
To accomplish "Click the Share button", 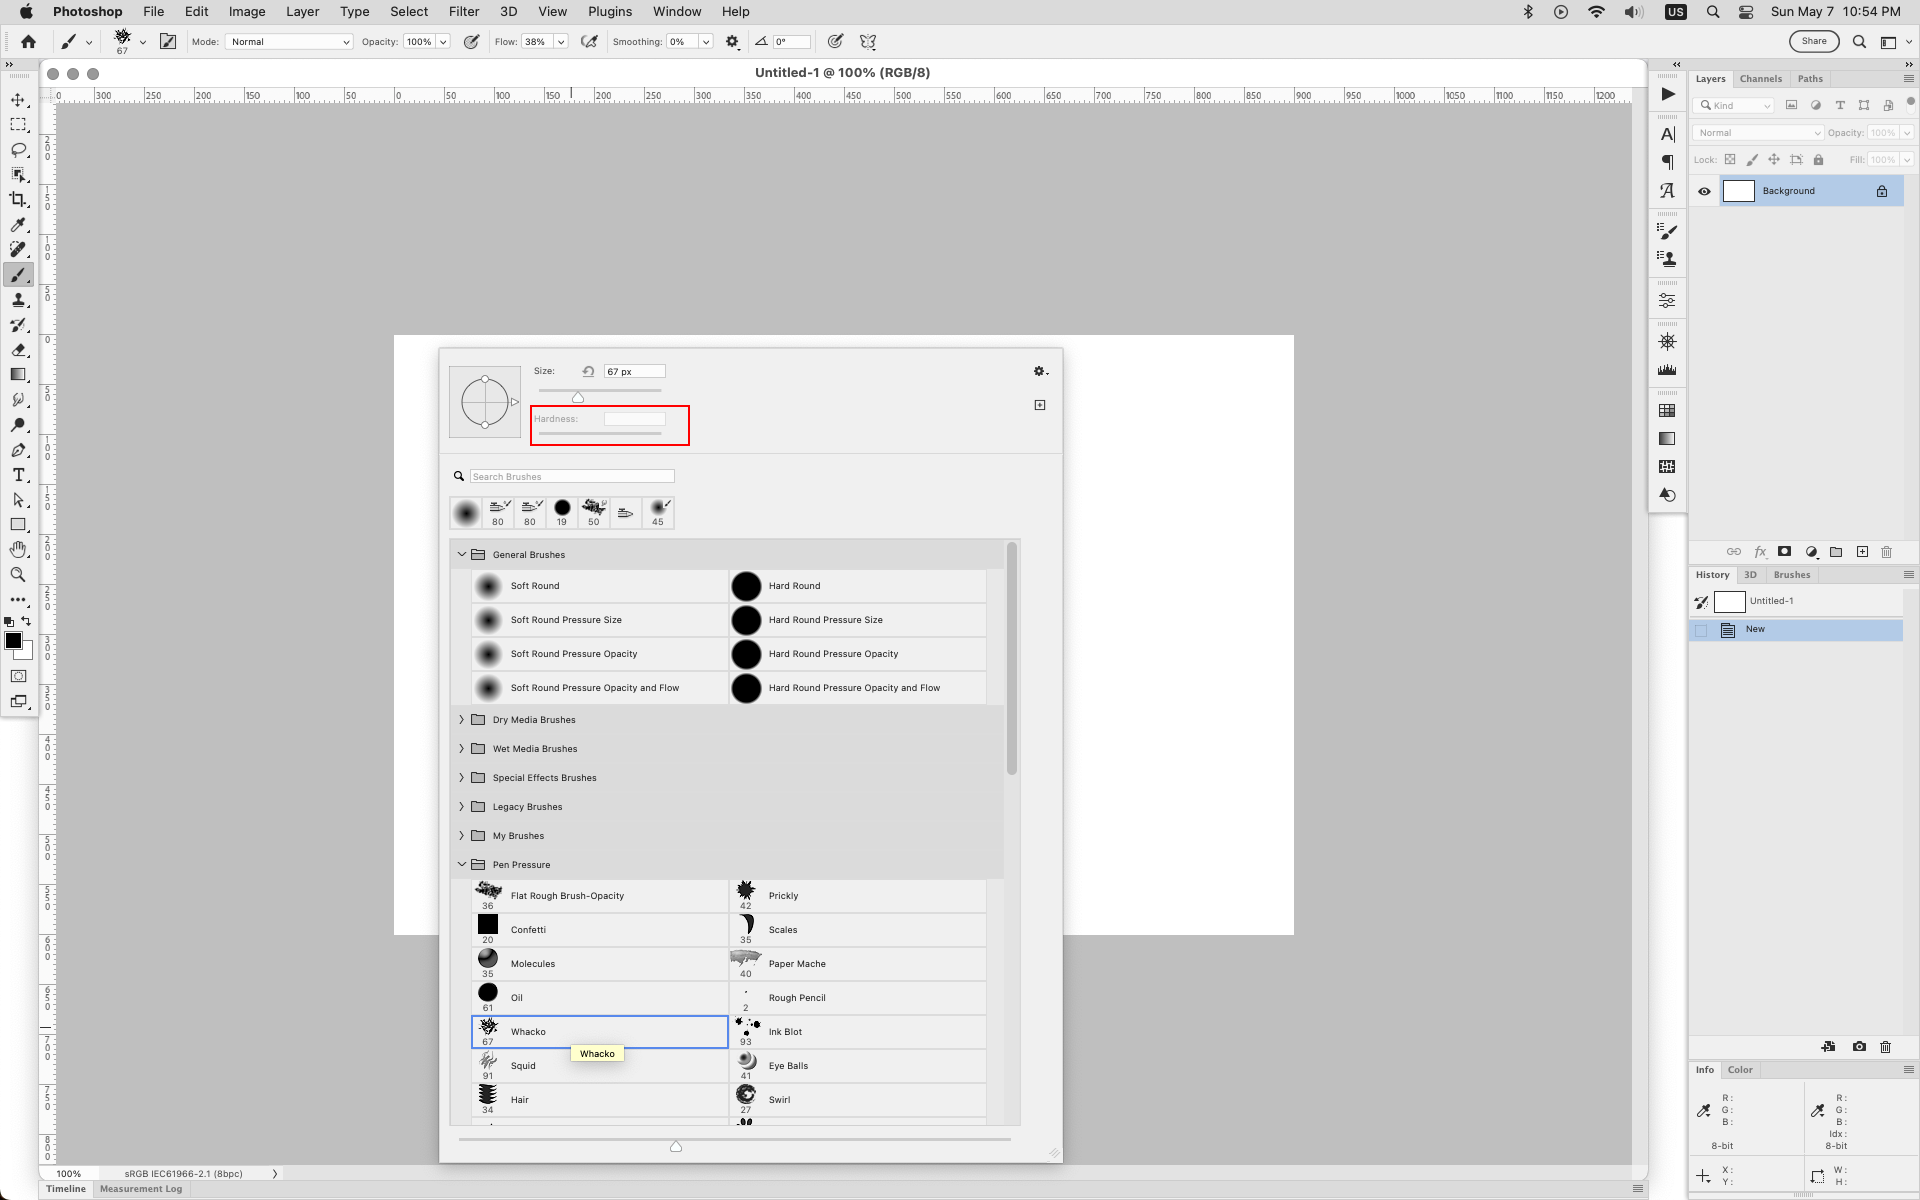I will tap(1814, 41).
